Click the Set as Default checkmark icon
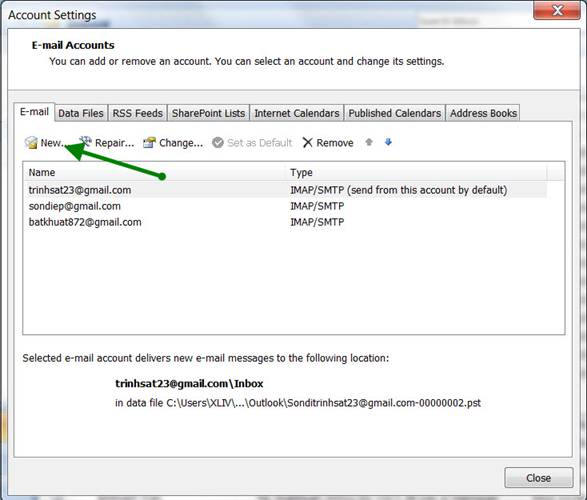The width and height of the screenshot is (587, 500). 218,143
